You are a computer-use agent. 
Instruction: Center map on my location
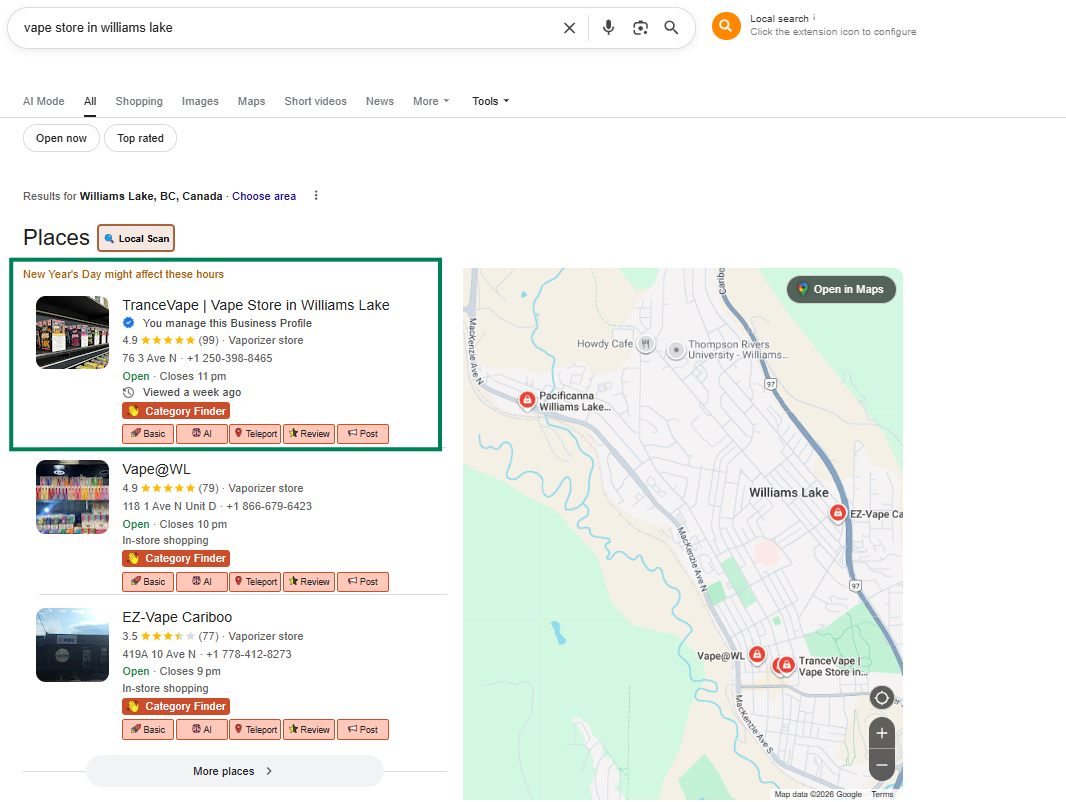tap(881, 698)
